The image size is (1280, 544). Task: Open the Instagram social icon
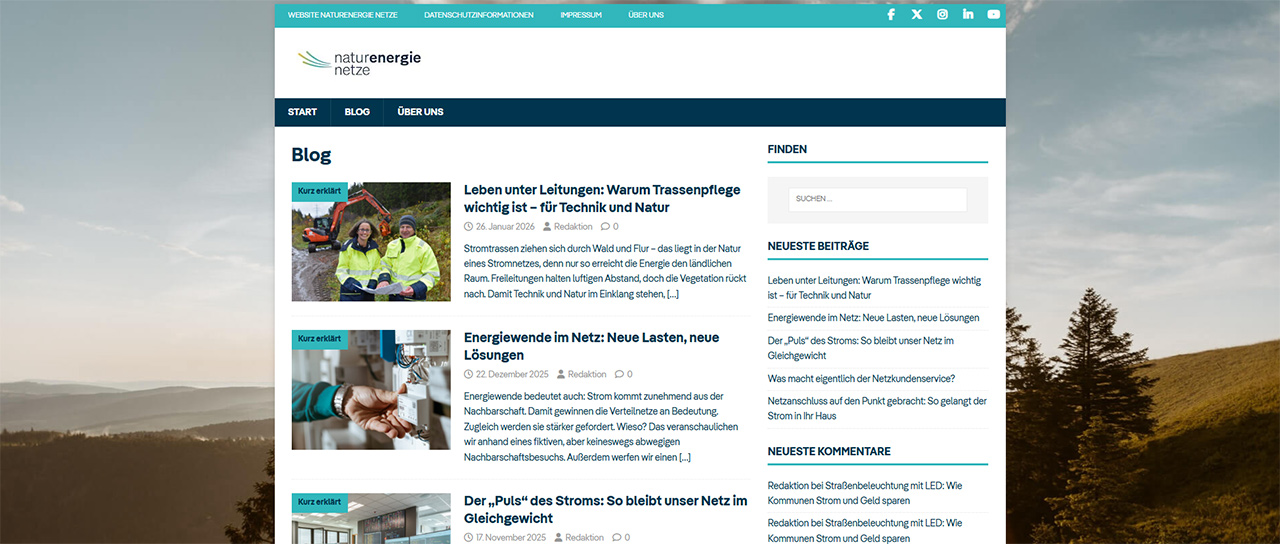(x=942, y=15)
